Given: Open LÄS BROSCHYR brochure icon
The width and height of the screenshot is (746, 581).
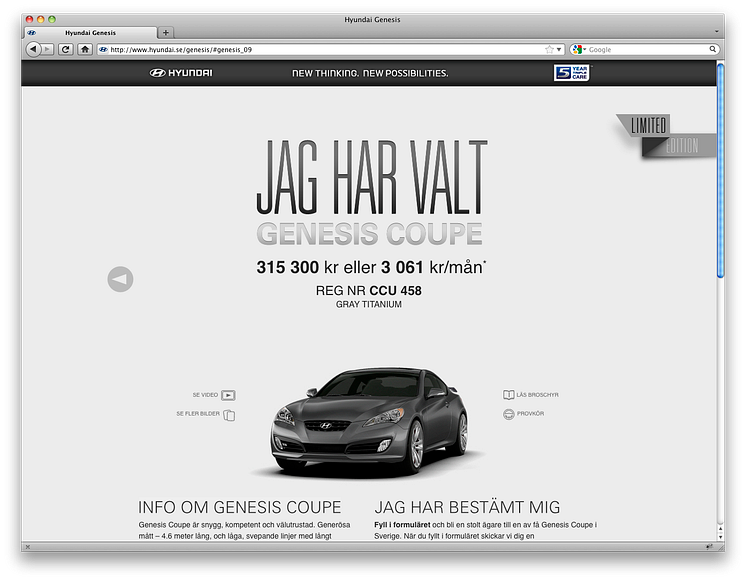Looking at the screenshot, I should [509, 394].
